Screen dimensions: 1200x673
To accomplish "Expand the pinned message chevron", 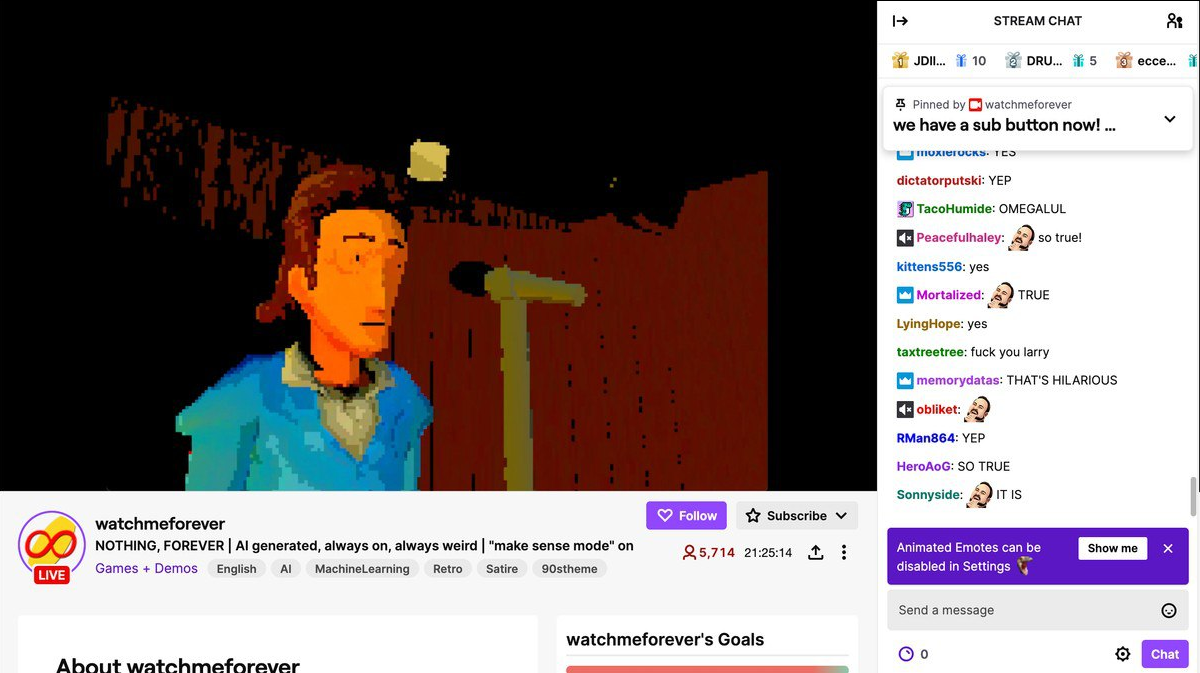I will [1170, 119].
